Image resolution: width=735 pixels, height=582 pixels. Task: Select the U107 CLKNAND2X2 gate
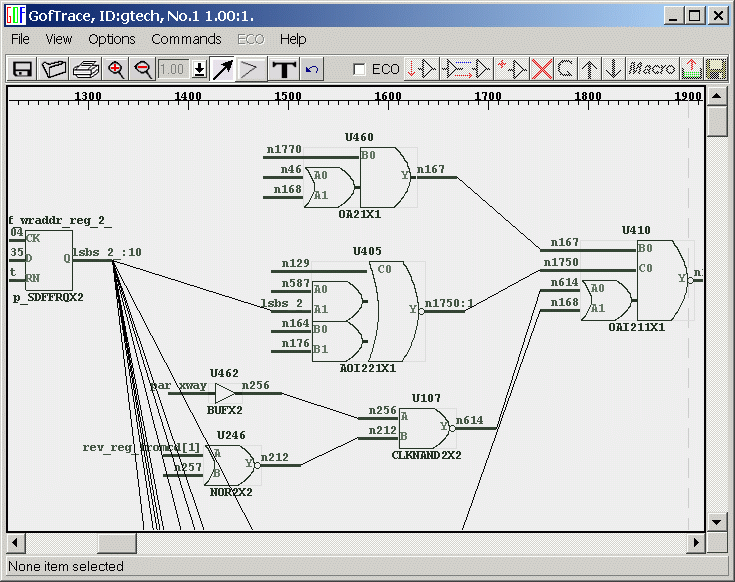point(424,428)
